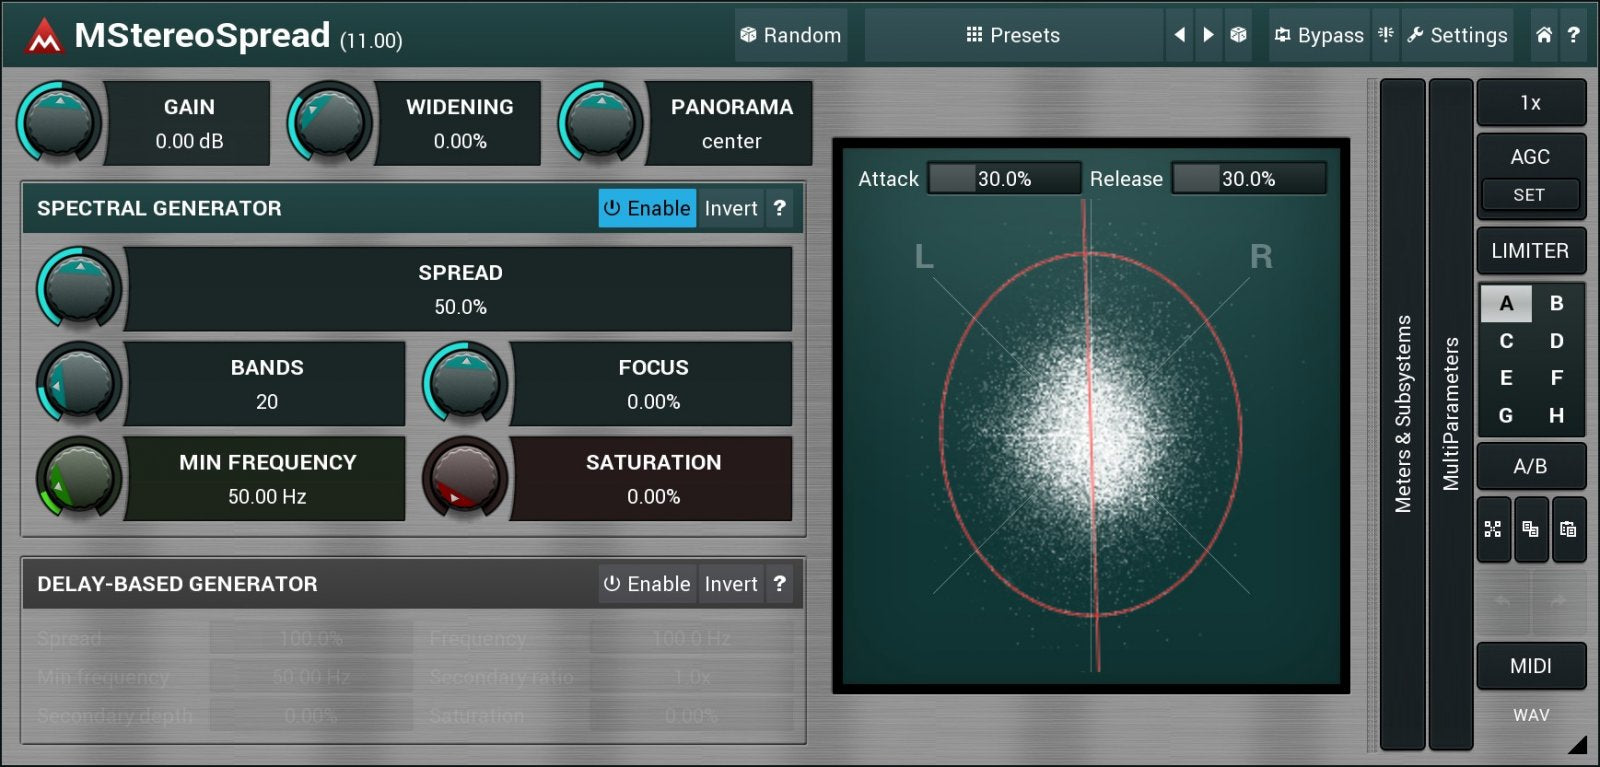This screenshot has width=1600, height=767.
Task: Open the Presets browser
Action: click(1013, 35)
